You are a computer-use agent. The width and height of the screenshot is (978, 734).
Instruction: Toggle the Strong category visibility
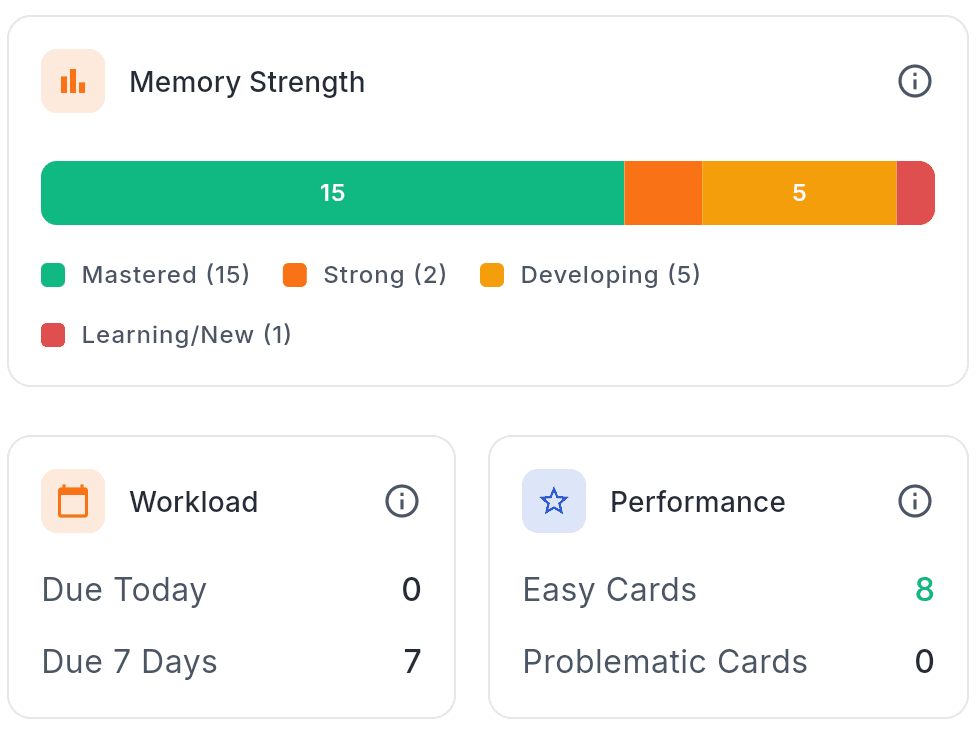pos(365,274)
